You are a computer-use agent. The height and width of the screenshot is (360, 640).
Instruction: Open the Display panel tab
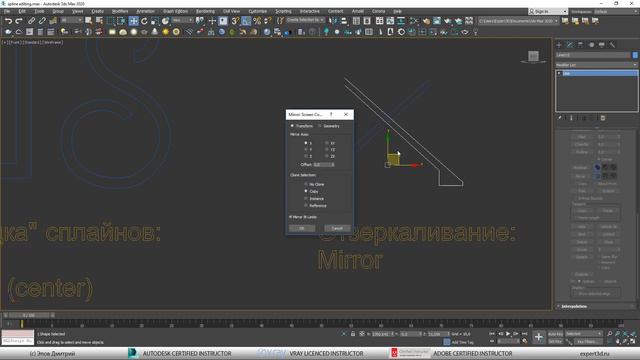point(602,45)
